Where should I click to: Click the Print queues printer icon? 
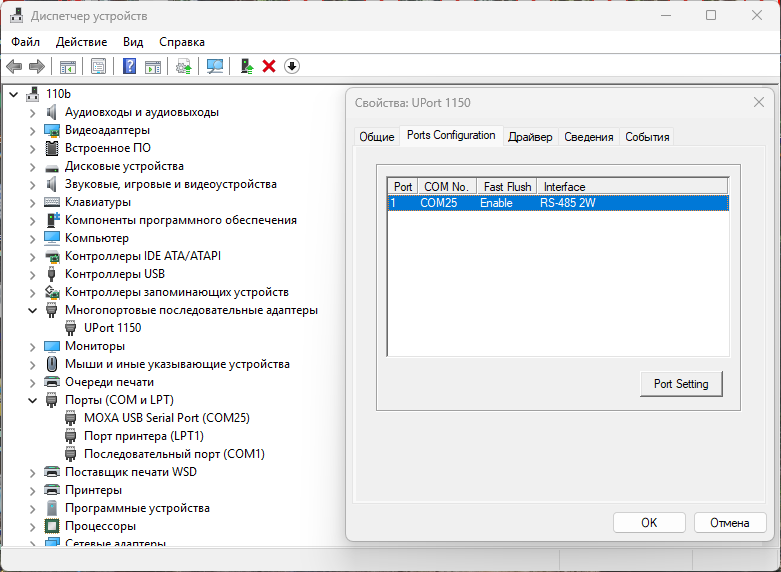click(52, 382)
